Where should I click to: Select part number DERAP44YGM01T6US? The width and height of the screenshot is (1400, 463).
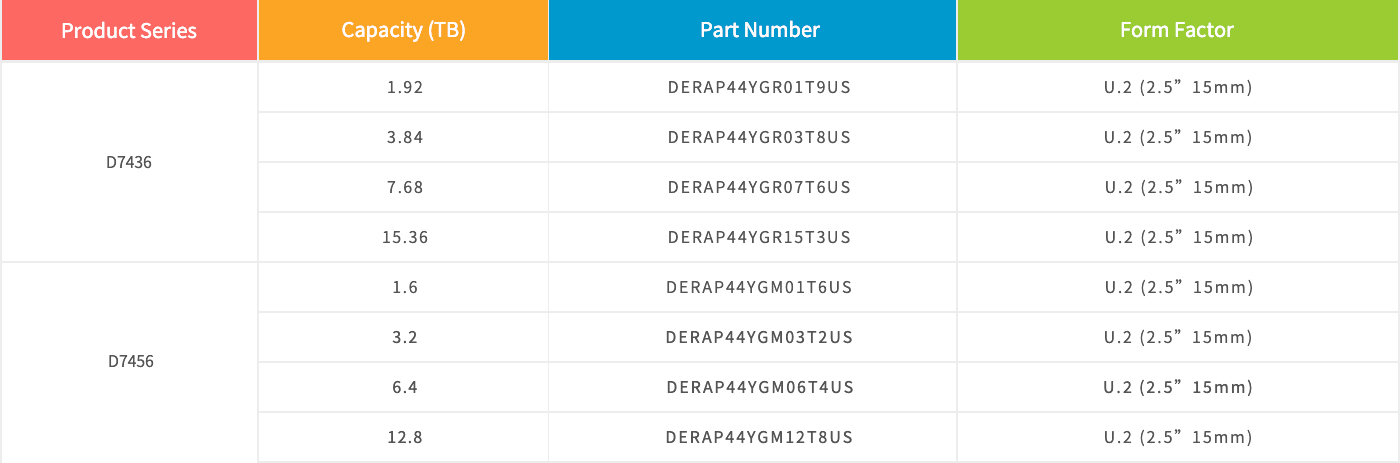pos(759,287)
